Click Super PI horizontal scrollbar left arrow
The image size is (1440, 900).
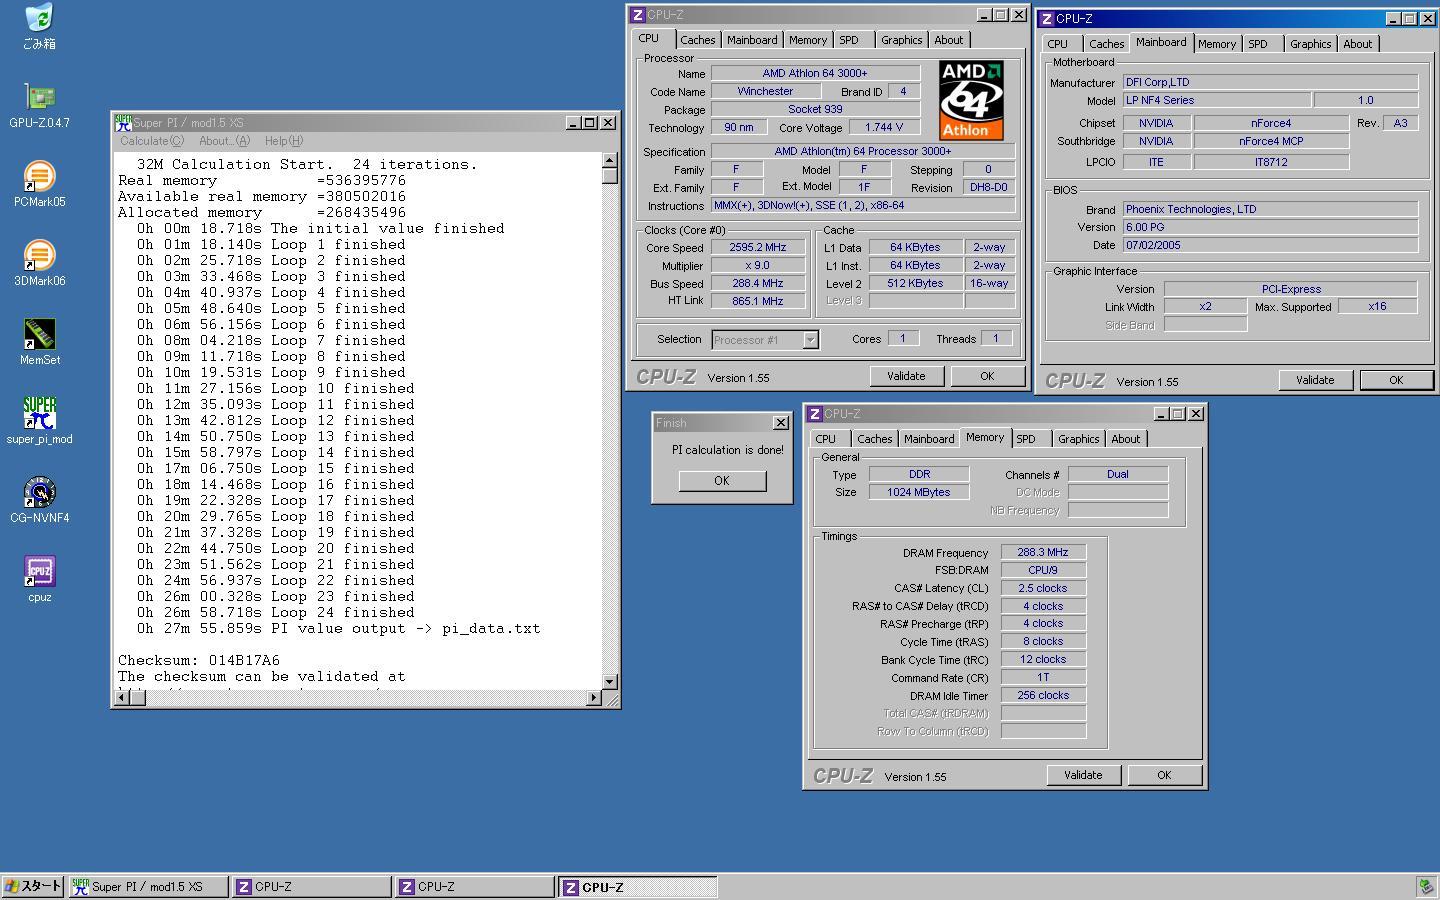click(122, 697)
